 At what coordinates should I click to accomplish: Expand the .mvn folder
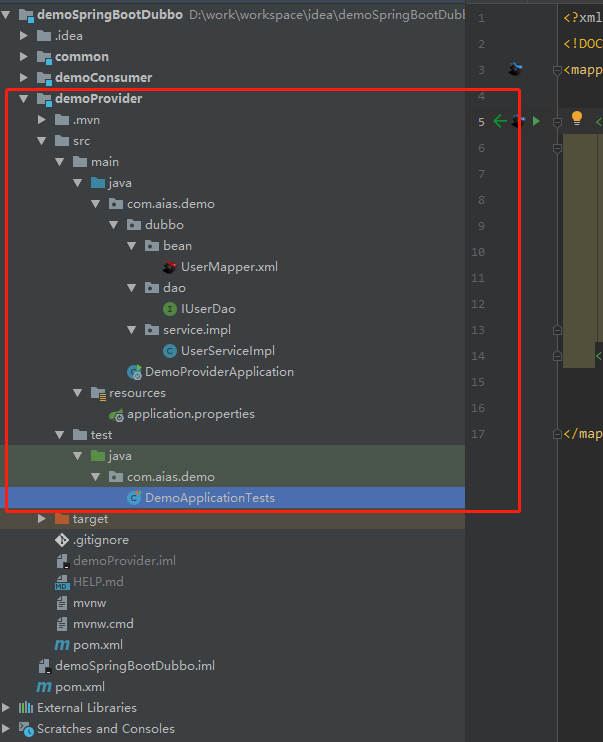coord(42,120)
